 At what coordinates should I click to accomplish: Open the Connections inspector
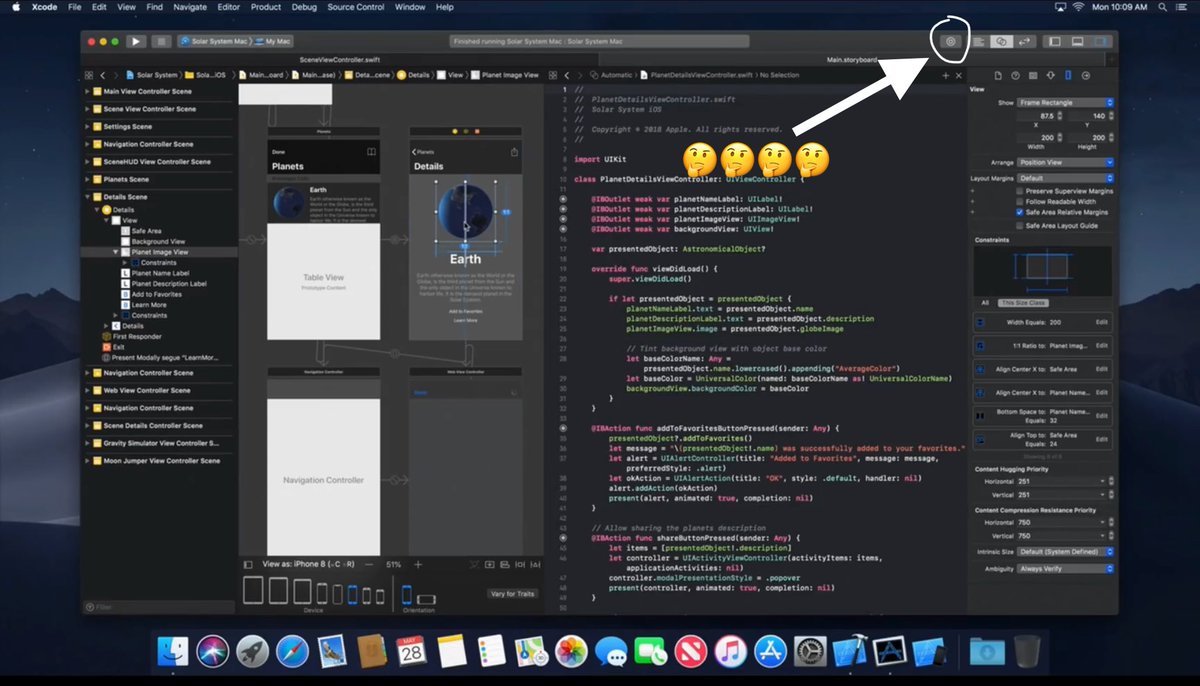tap(1085, 75)
